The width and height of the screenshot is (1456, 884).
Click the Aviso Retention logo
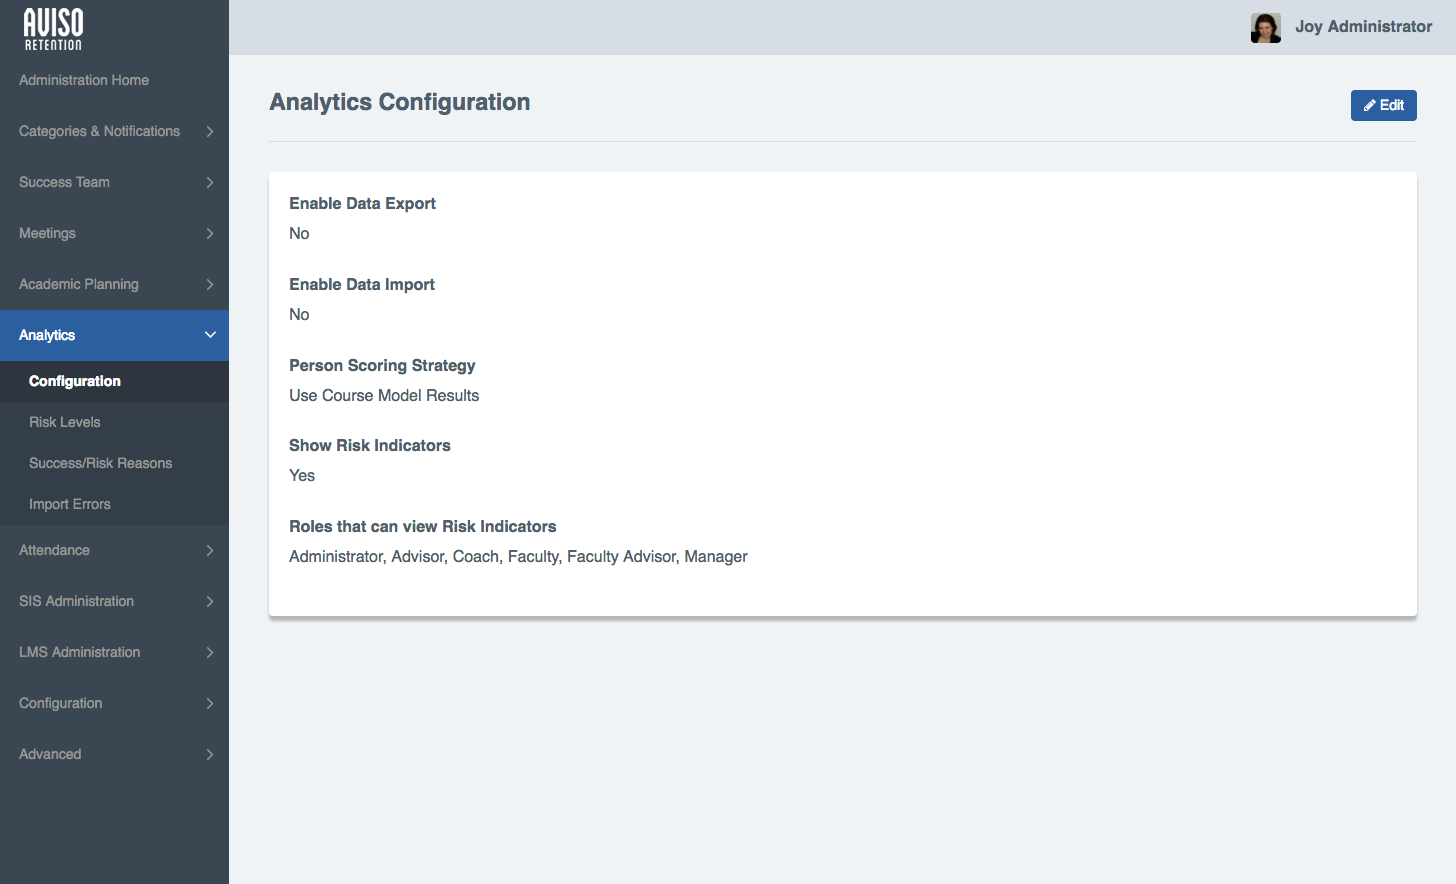tap(53, 29)
